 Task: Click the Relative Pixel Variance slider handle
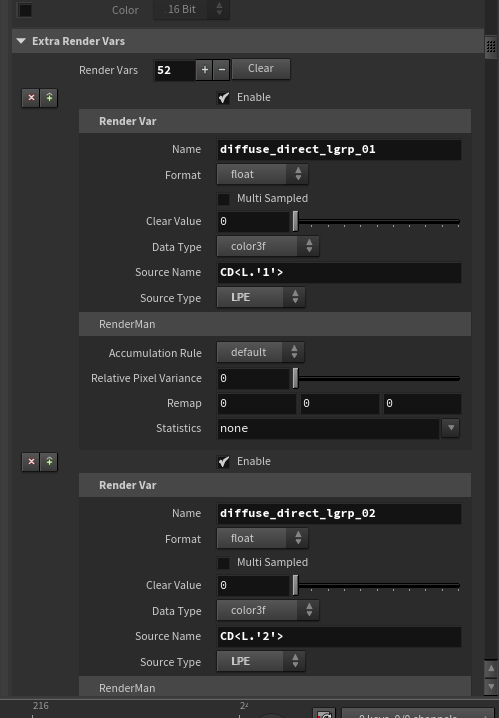point(295,378)
